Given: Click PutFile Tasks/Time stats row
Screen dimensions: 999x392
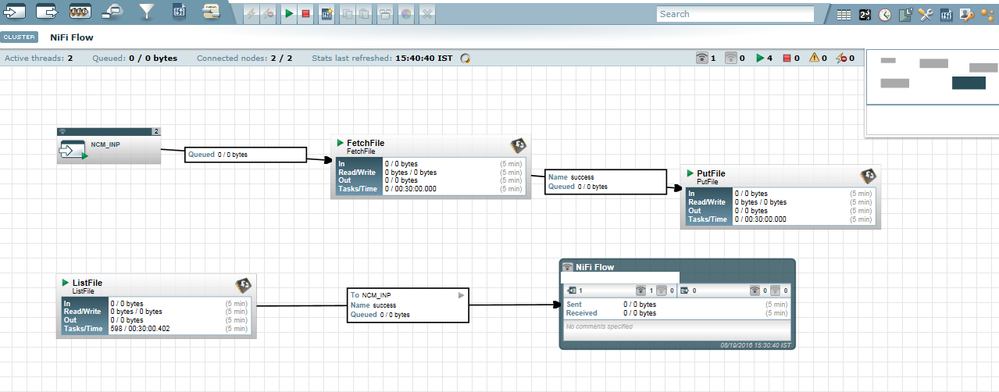Looking at the screenshot, I should 781,219.
